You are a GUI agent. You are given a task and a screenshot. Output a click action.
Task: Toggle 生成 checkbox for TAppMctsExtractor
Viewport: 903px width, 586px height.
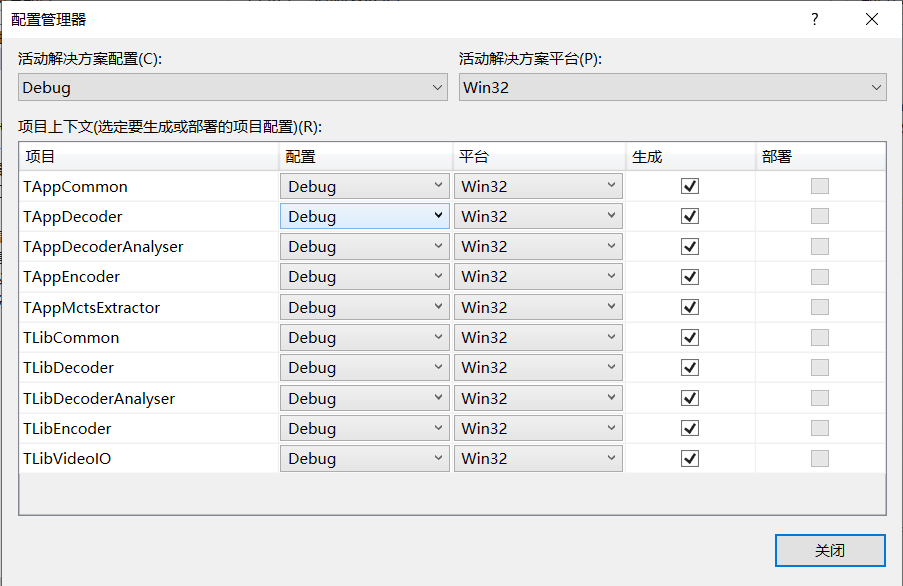(x=690, y=307)
